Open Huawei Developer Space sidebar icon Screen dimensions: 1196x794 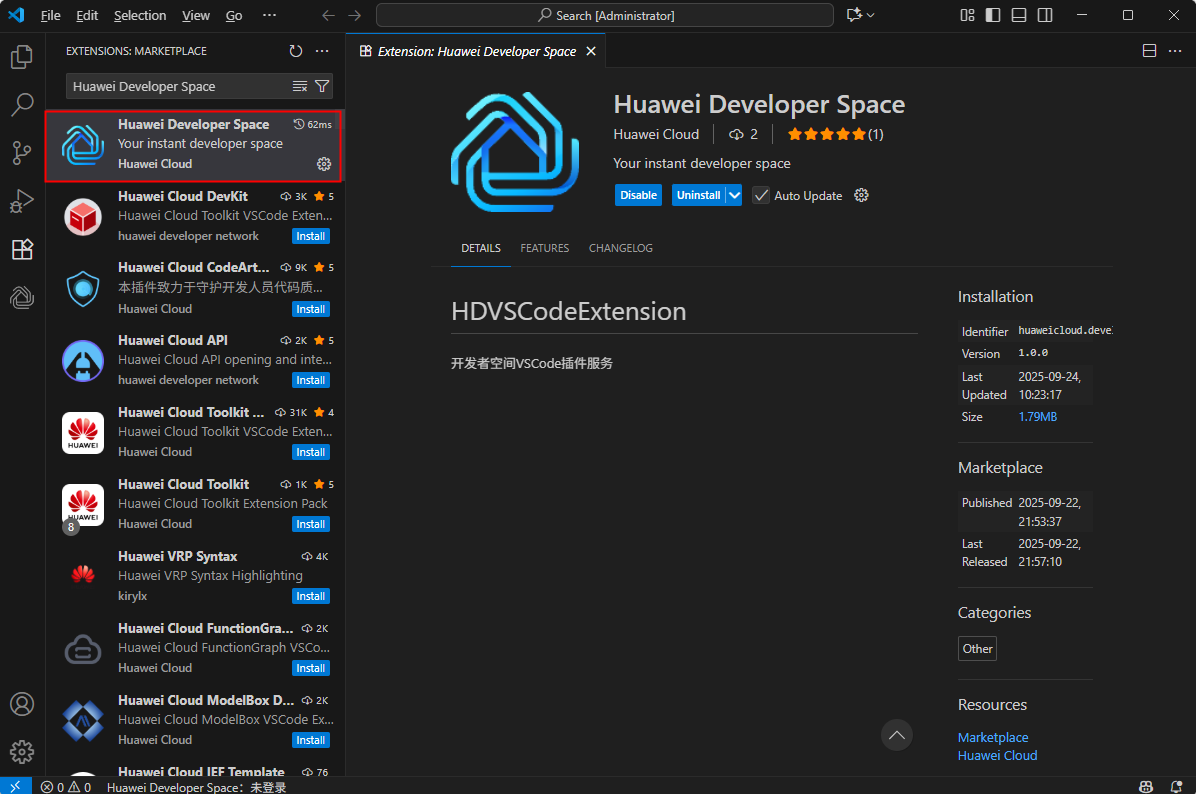[22, 297]
